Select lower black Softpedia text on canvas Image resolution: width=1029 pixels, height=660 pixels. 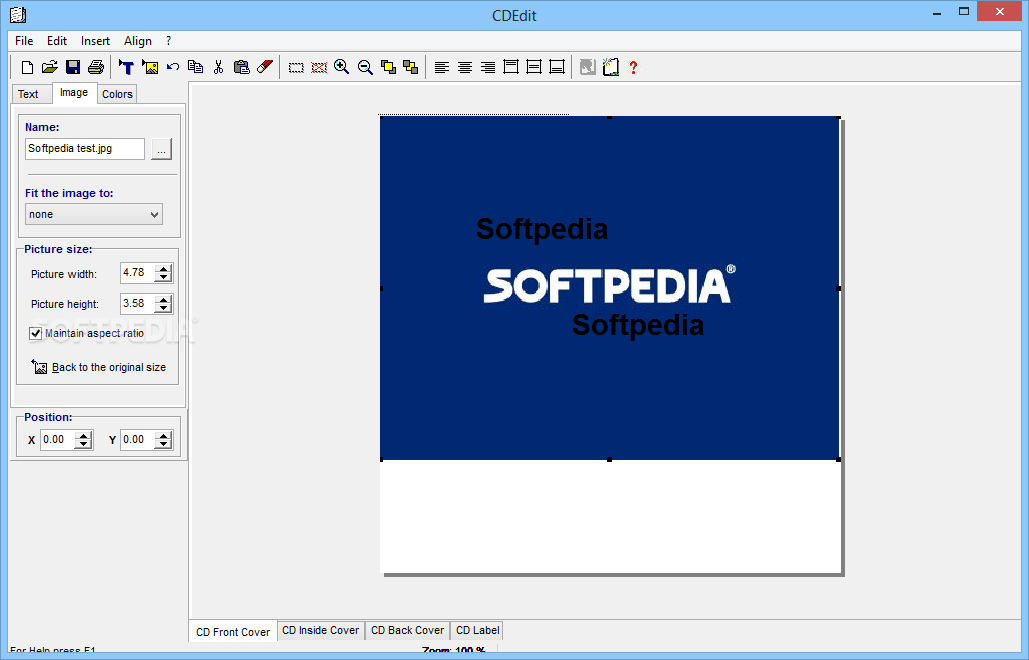click(x=638, y=325)
